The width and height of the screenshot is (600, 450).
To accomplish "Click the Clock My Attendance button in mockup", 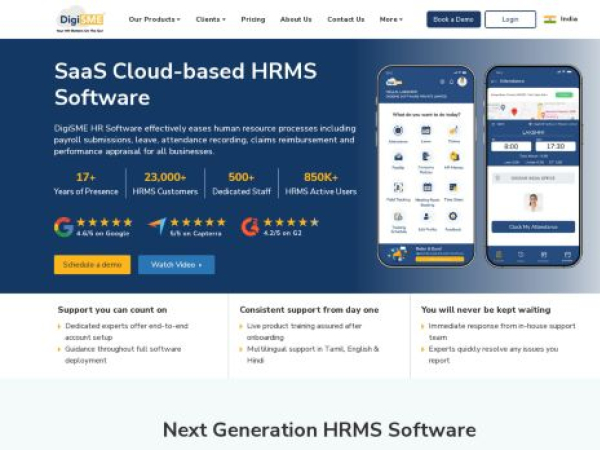I will [x=533, y=227].
